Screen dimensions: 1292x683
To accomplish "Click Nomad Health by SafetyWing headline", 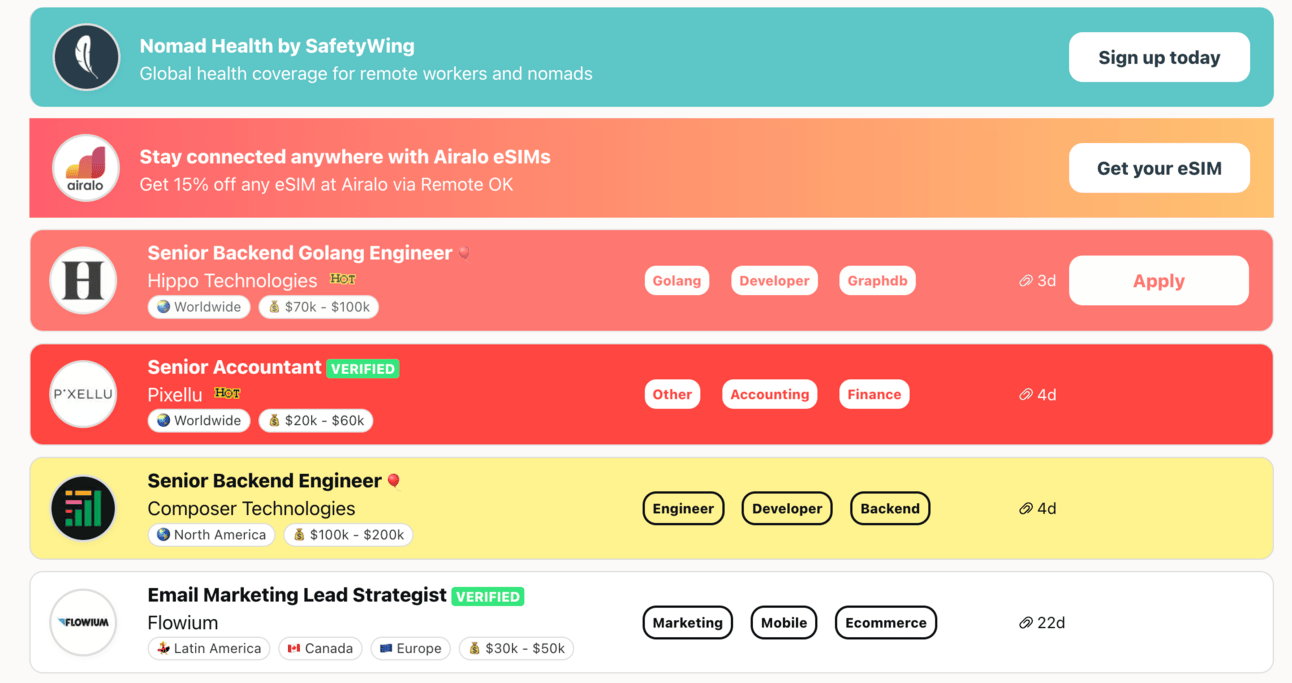I will tap(277, 46).
